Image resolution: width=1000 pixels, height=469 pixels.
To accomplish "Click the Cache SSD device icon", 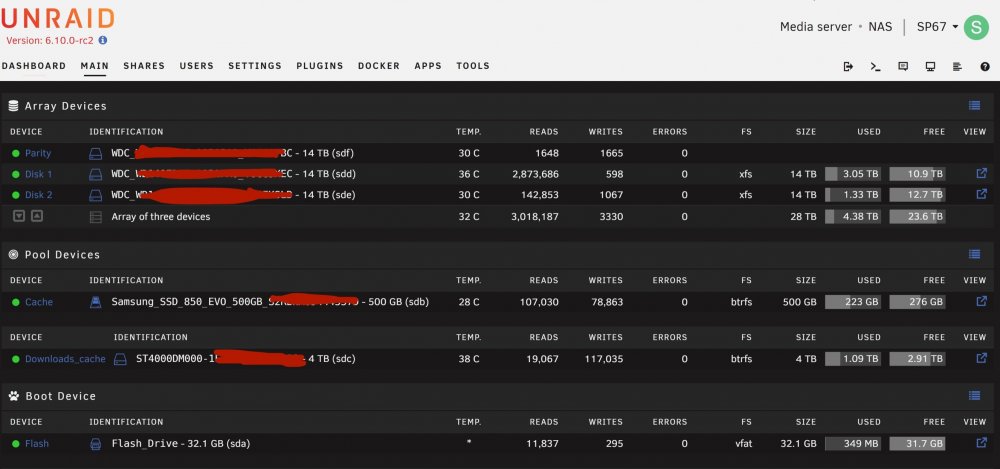I will point(96,302).
